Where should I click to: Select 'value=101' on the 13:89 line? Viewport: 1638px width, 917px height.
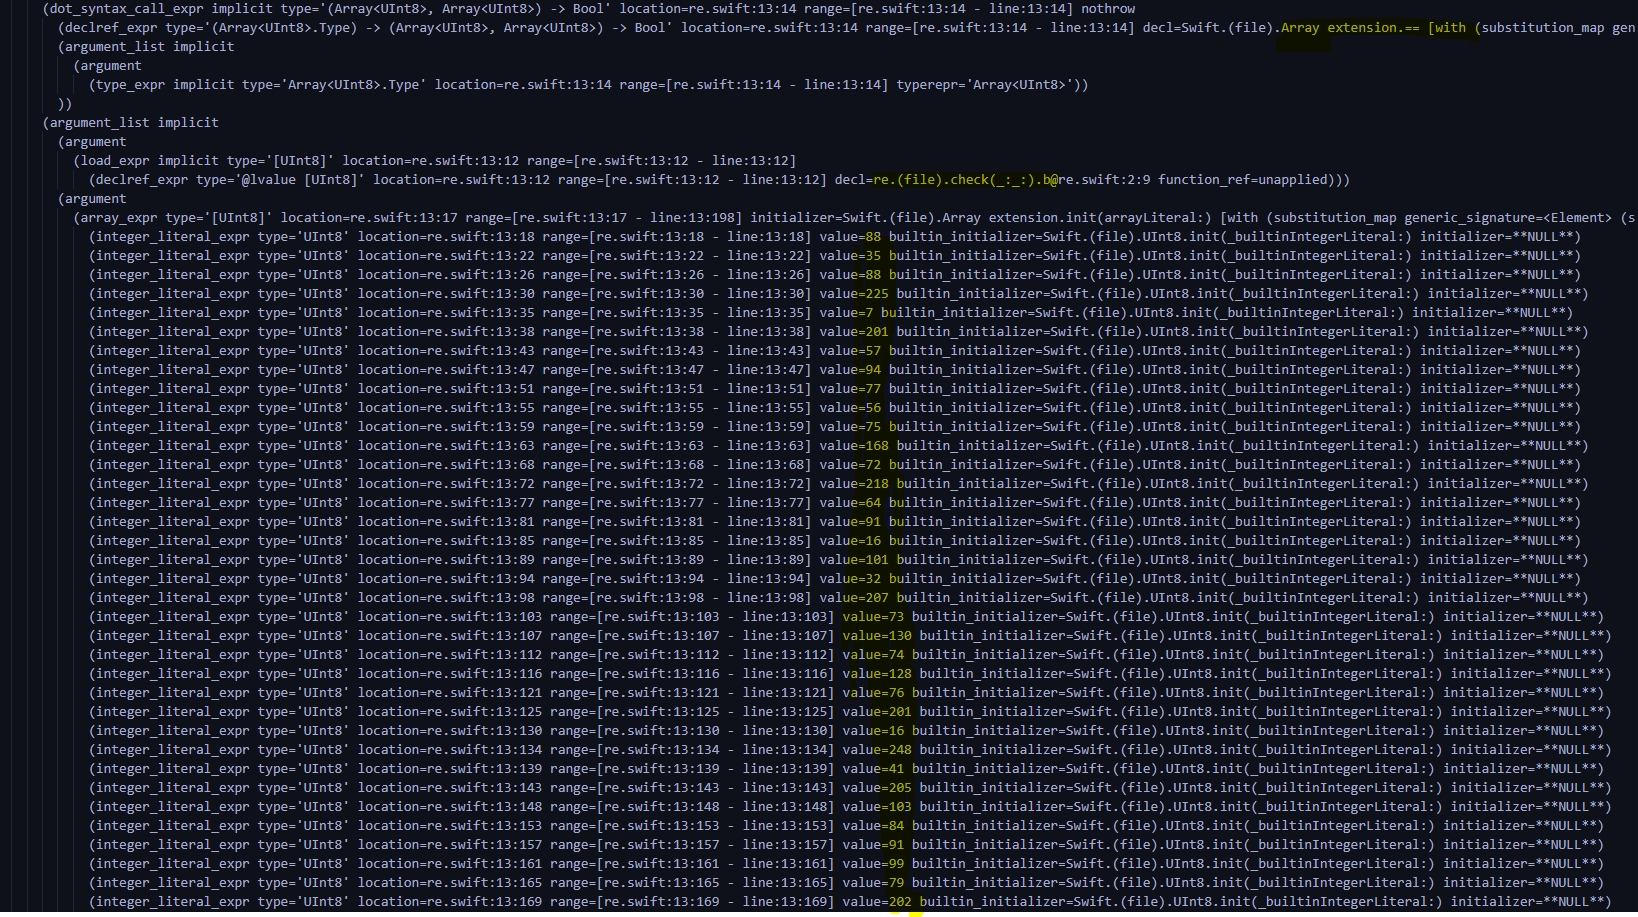coord(854,559)
